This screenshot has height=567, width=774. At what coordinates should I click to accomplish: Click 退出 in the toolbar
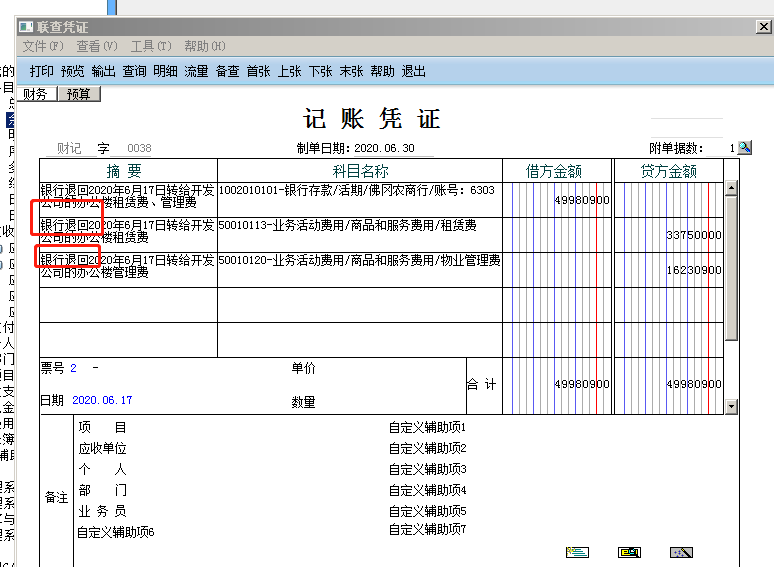tap(414, 72)
